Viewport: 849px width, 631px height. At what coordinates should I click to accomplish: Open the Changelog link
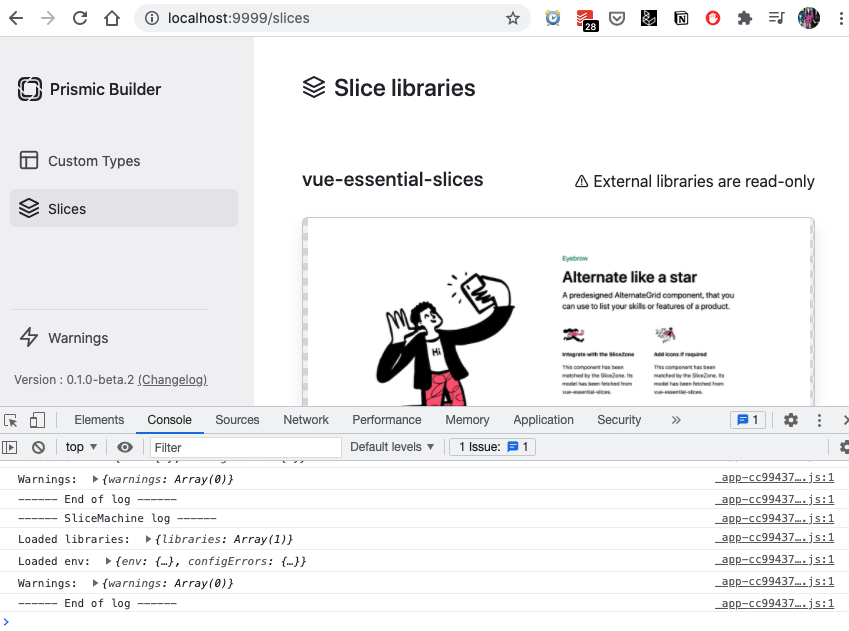pyautogui.click(x=173, y=380)
